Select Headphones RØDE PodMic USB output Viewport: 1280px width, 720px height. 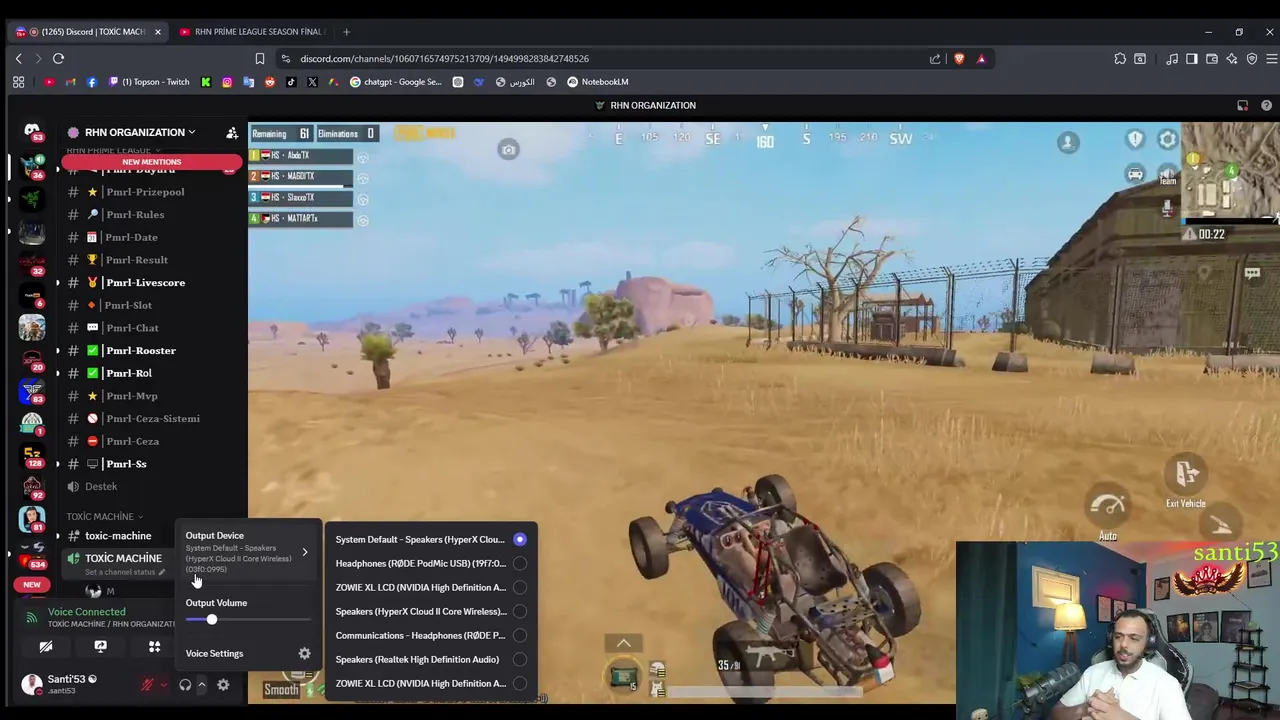coord(431,564)
